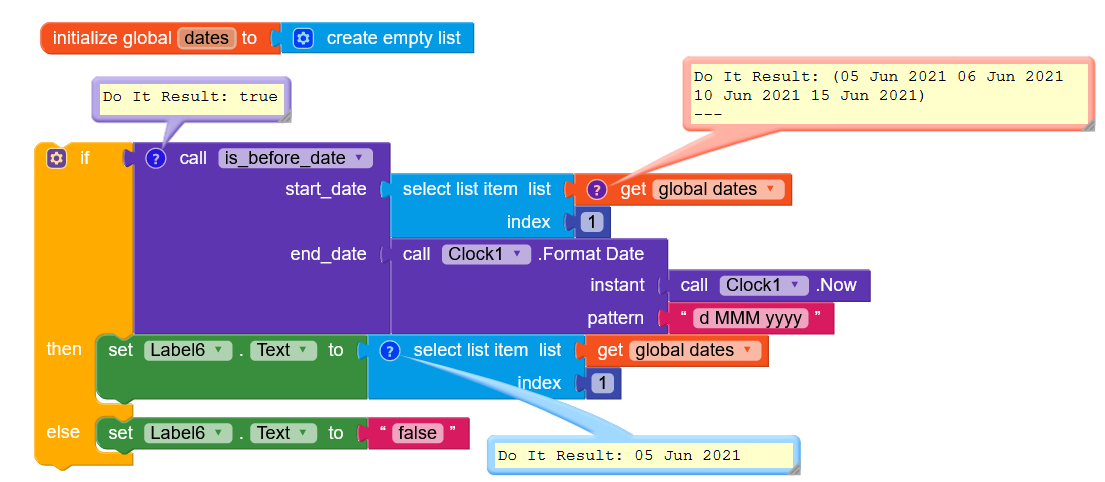
Task: Click the start_date parameter label
Action: click(326, 189)
